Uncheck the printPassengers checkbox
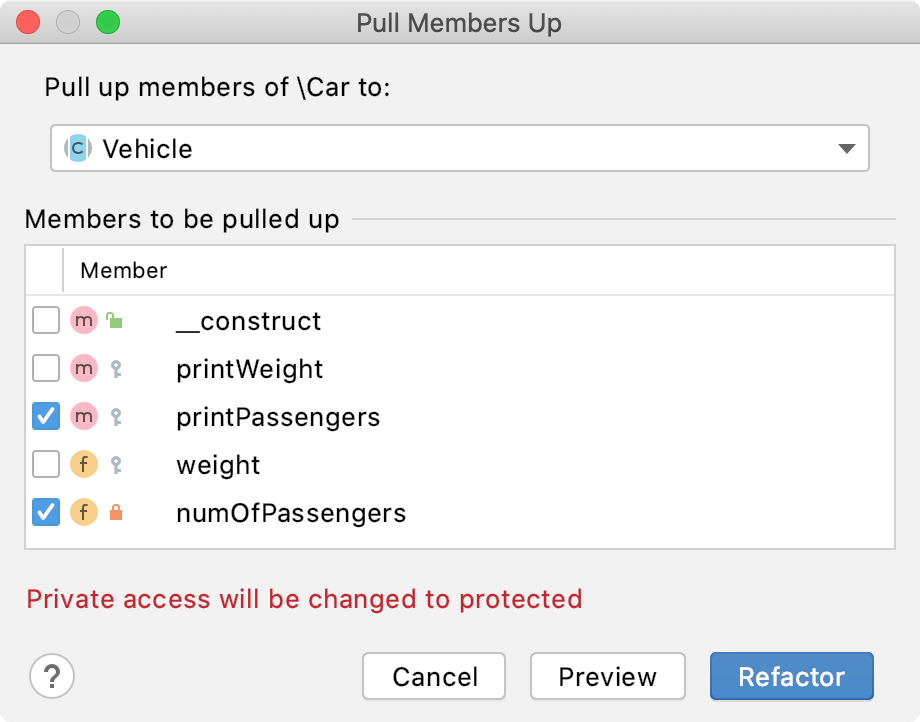This screenshot has height=722, width=920. coord(46,416)
